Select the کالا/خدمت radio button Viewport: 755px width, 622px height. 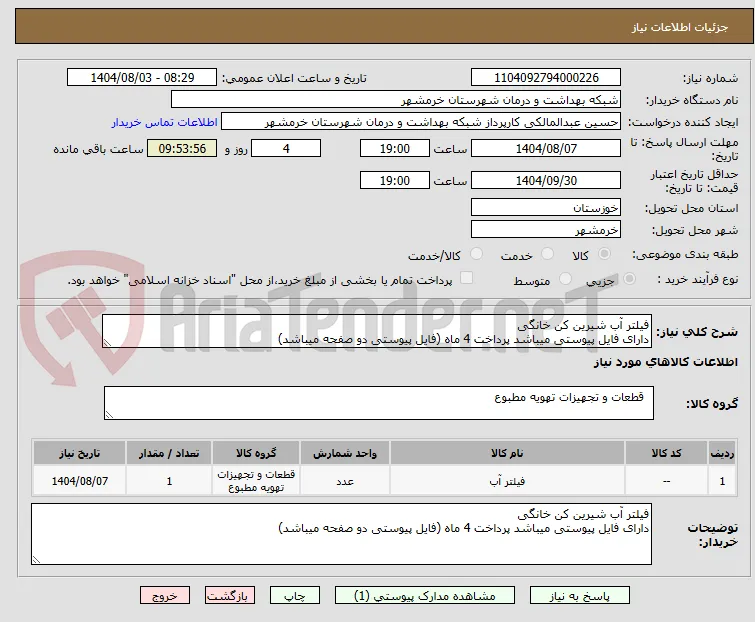point(476,254)
